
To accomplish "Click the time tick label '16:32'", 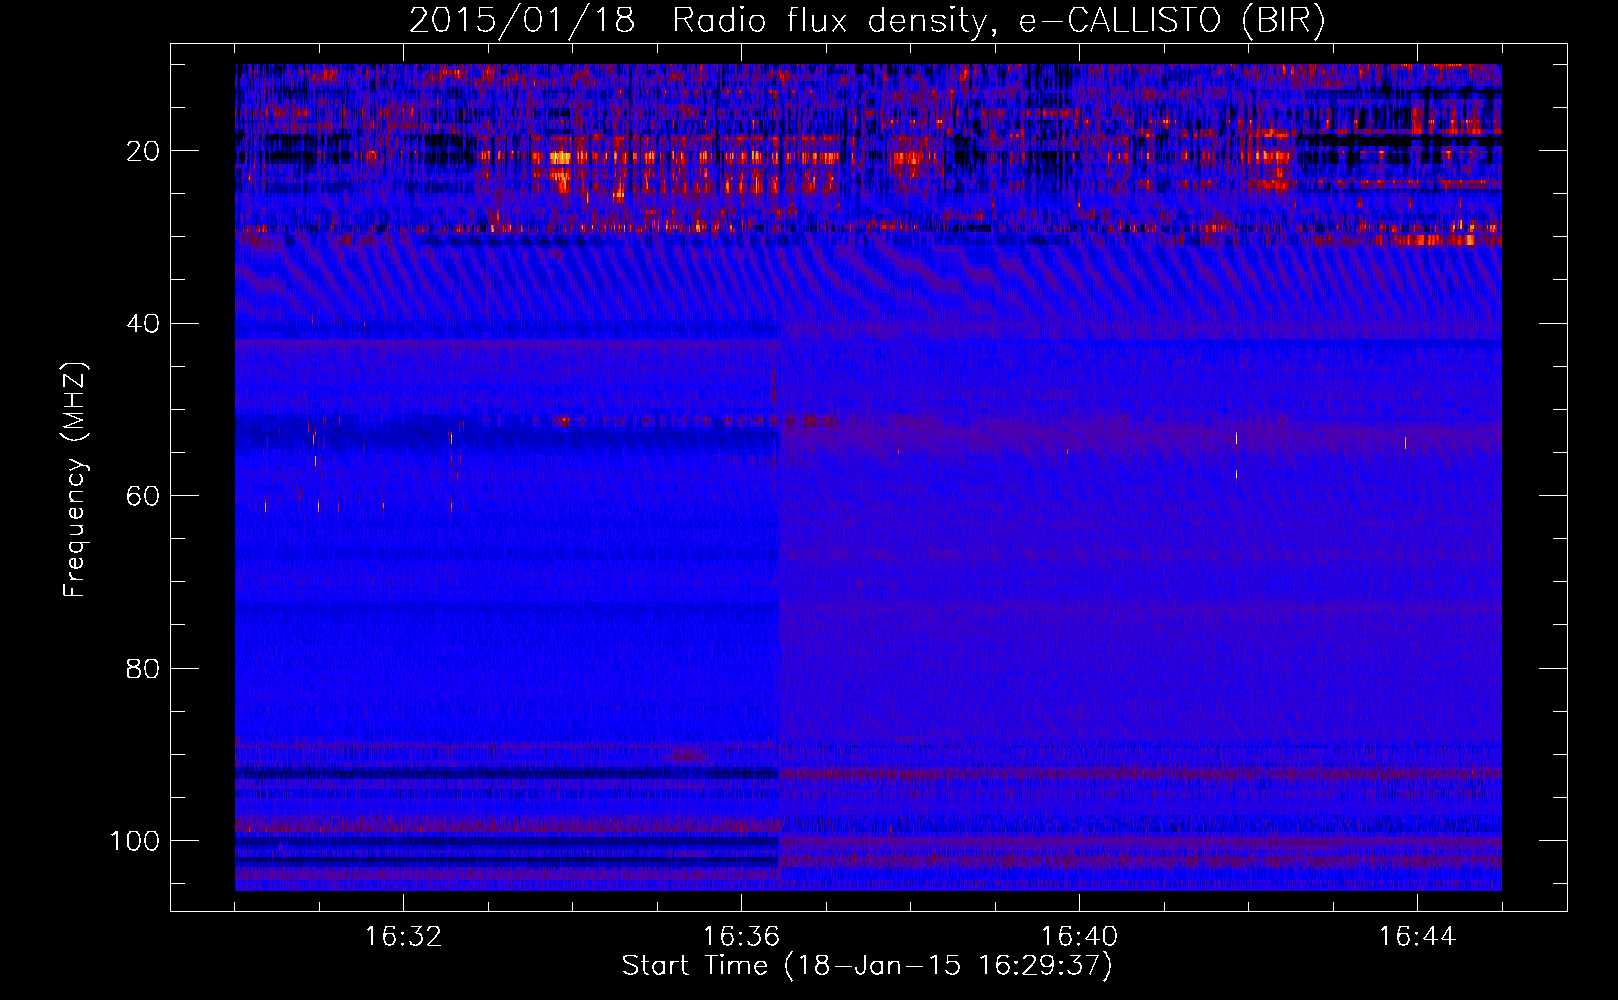I will pyautogui.click(x=403, y=937).
